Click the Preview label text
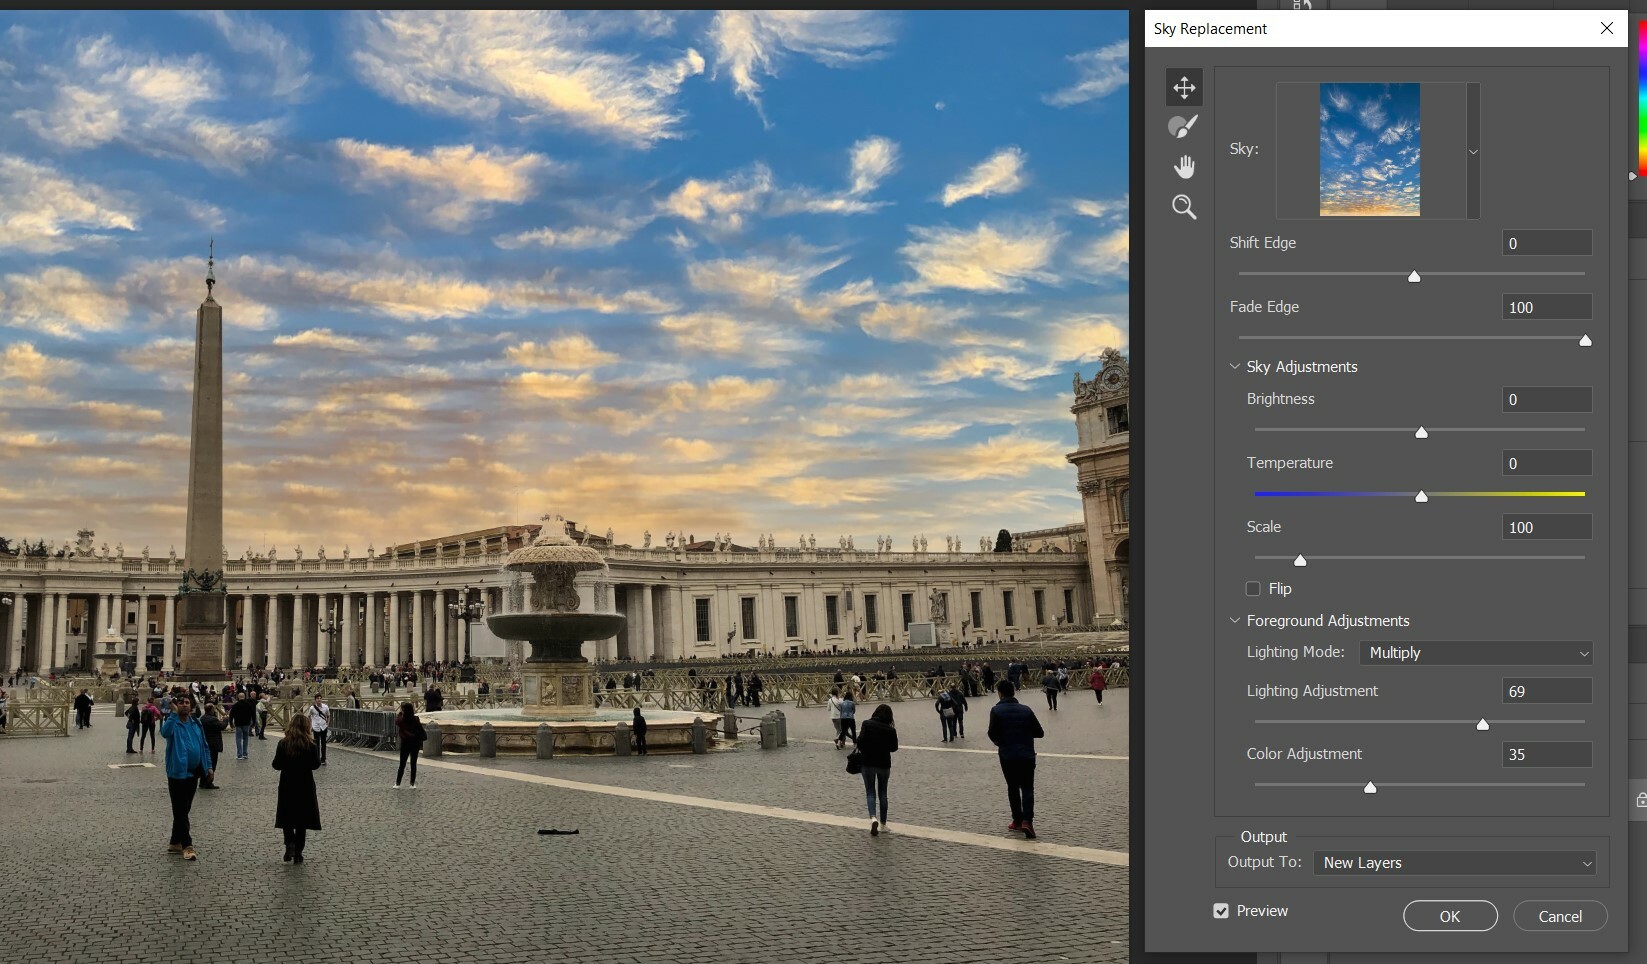1647x964 pixels. point(1262,911)
